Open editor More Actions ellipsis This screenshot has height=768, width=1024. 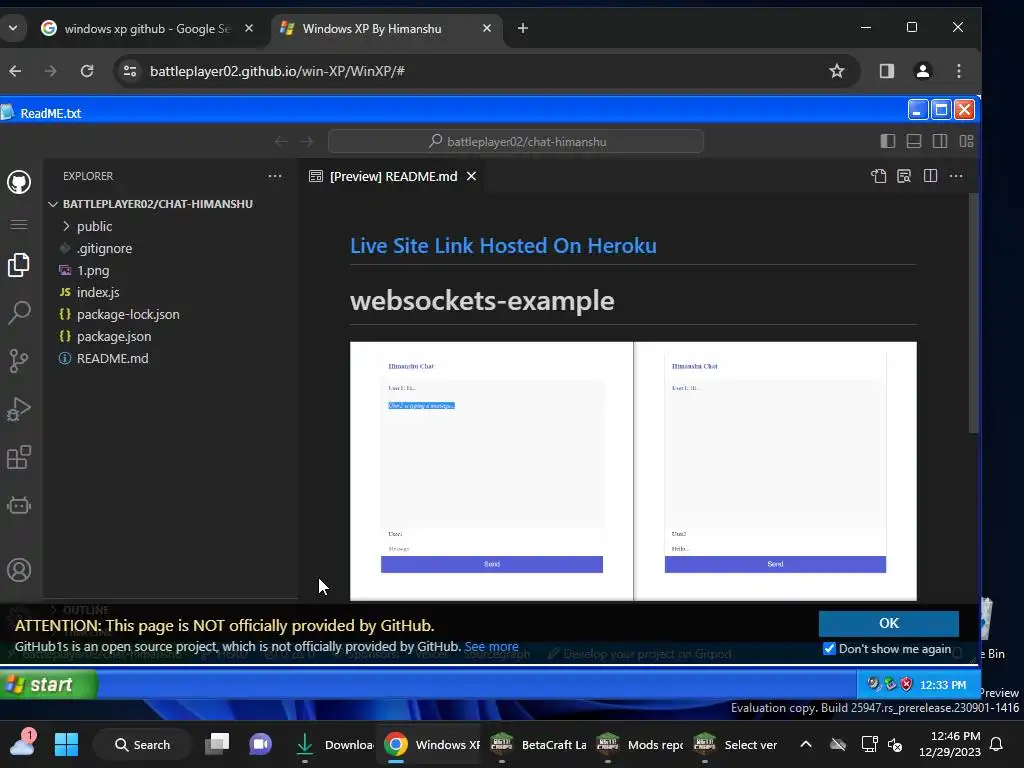tap(956, 176)
